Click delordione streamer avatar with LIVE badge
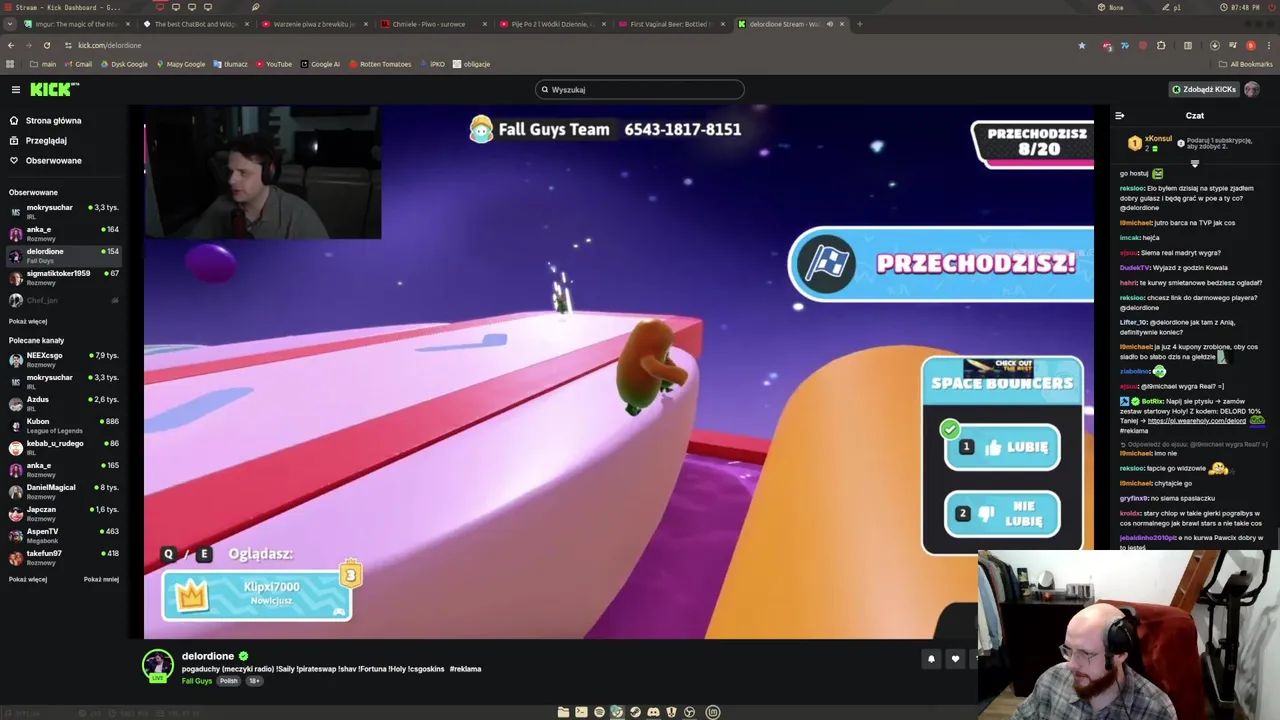 click(157, 666)
